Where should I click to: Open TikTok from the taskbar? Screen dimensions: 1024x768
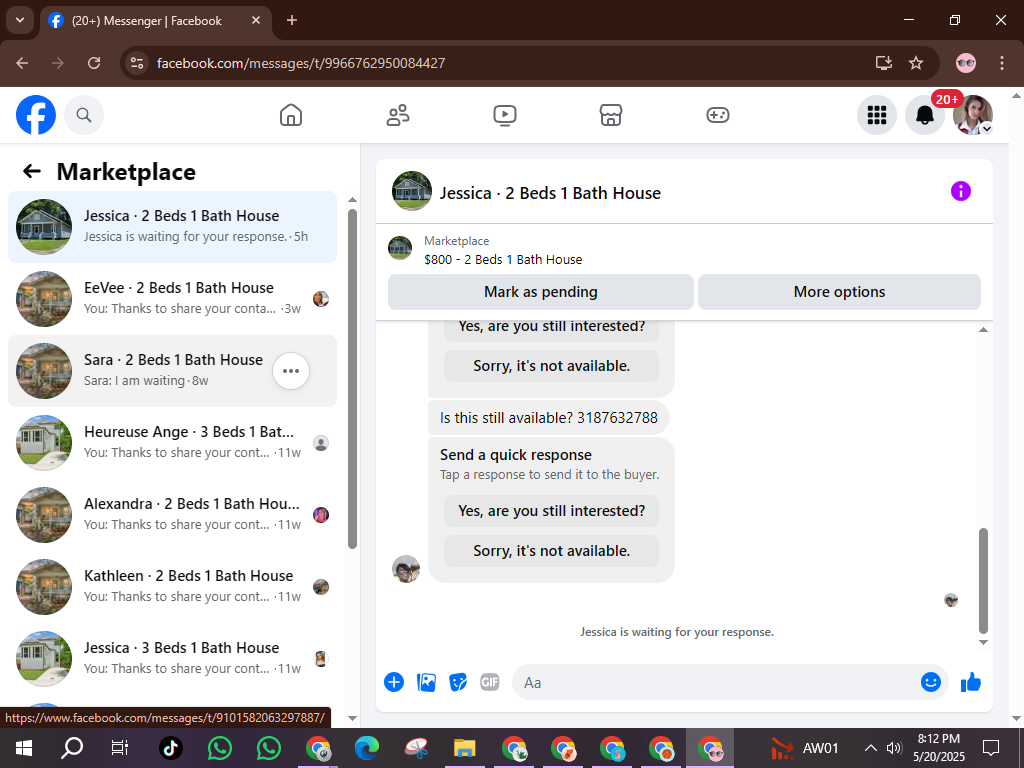170,748
